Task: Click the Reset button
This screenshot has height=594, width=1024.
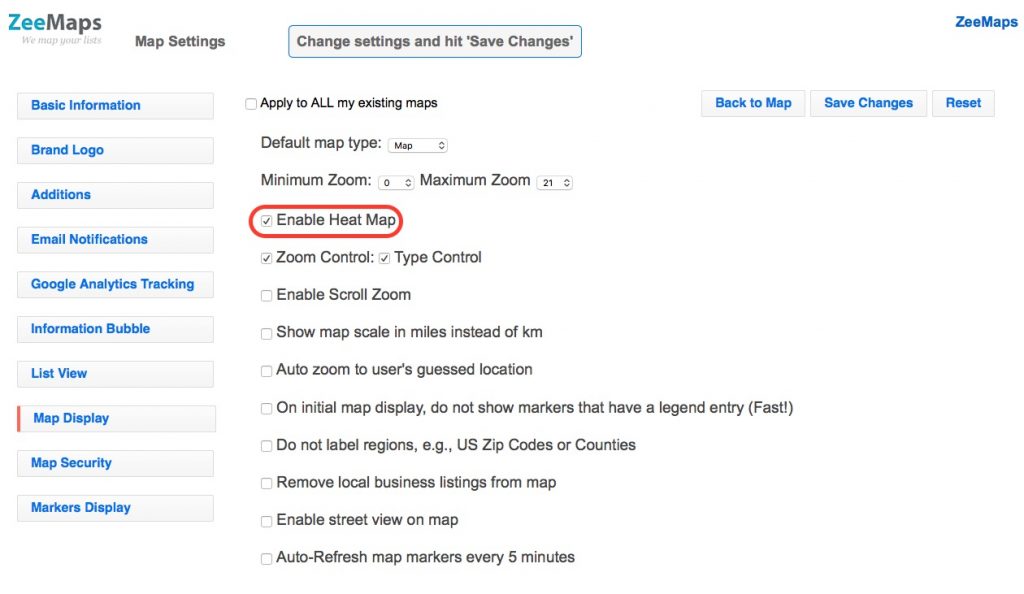Action: tap(963, 103)
